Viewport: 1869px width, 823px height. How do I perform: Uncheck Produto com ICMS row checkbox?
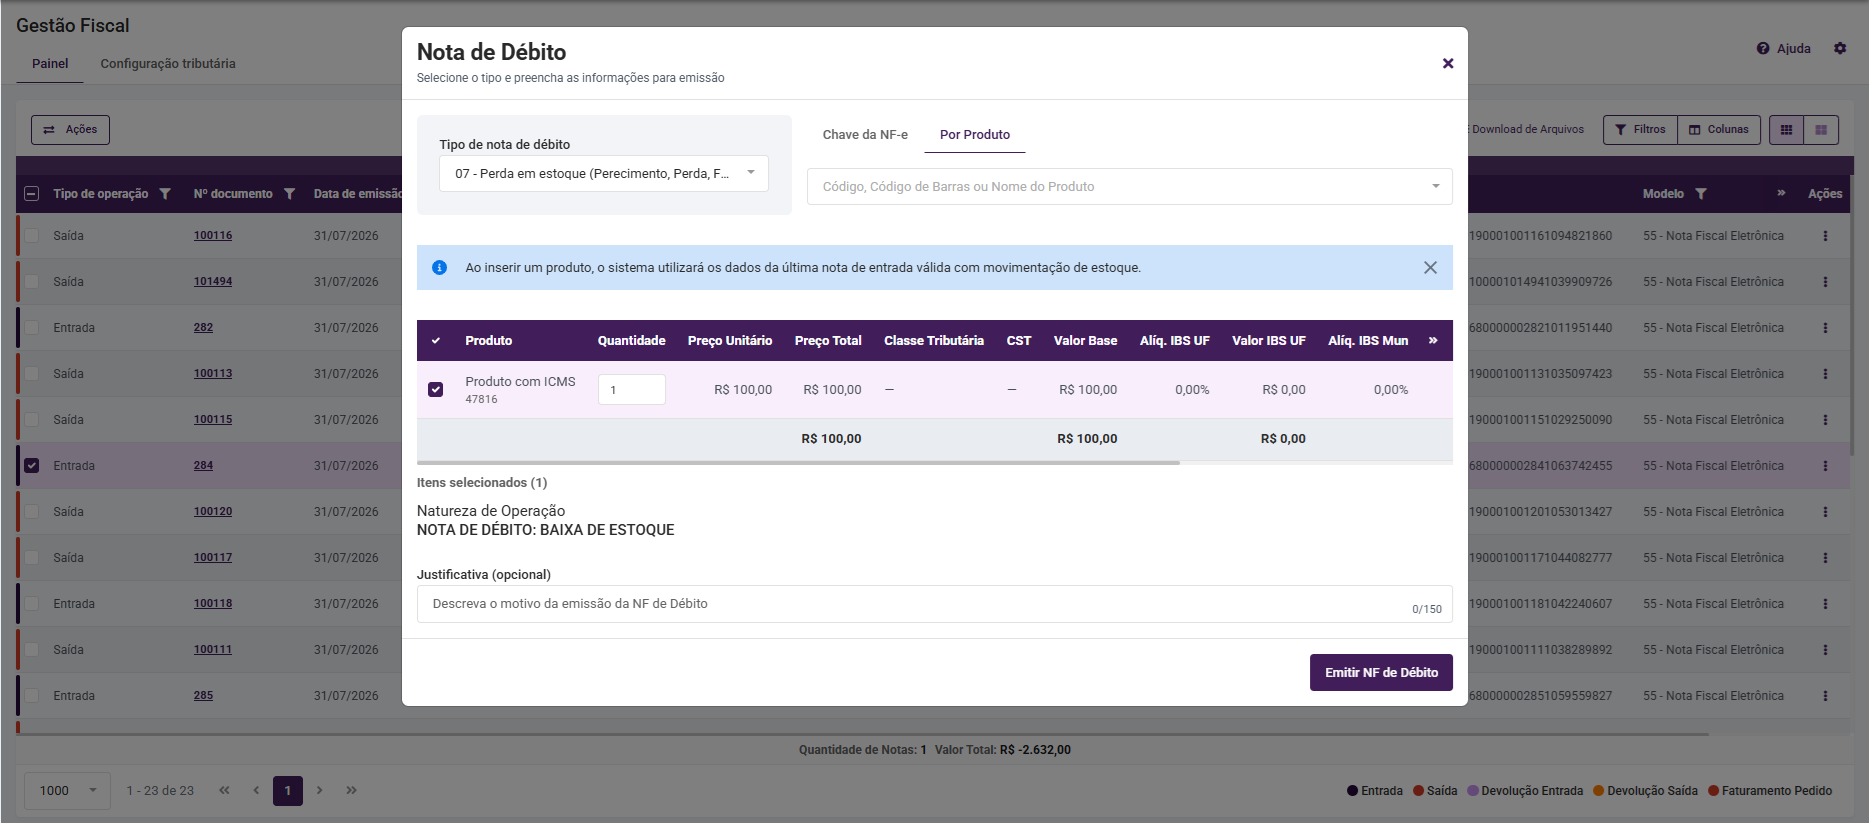click(435, 389)
